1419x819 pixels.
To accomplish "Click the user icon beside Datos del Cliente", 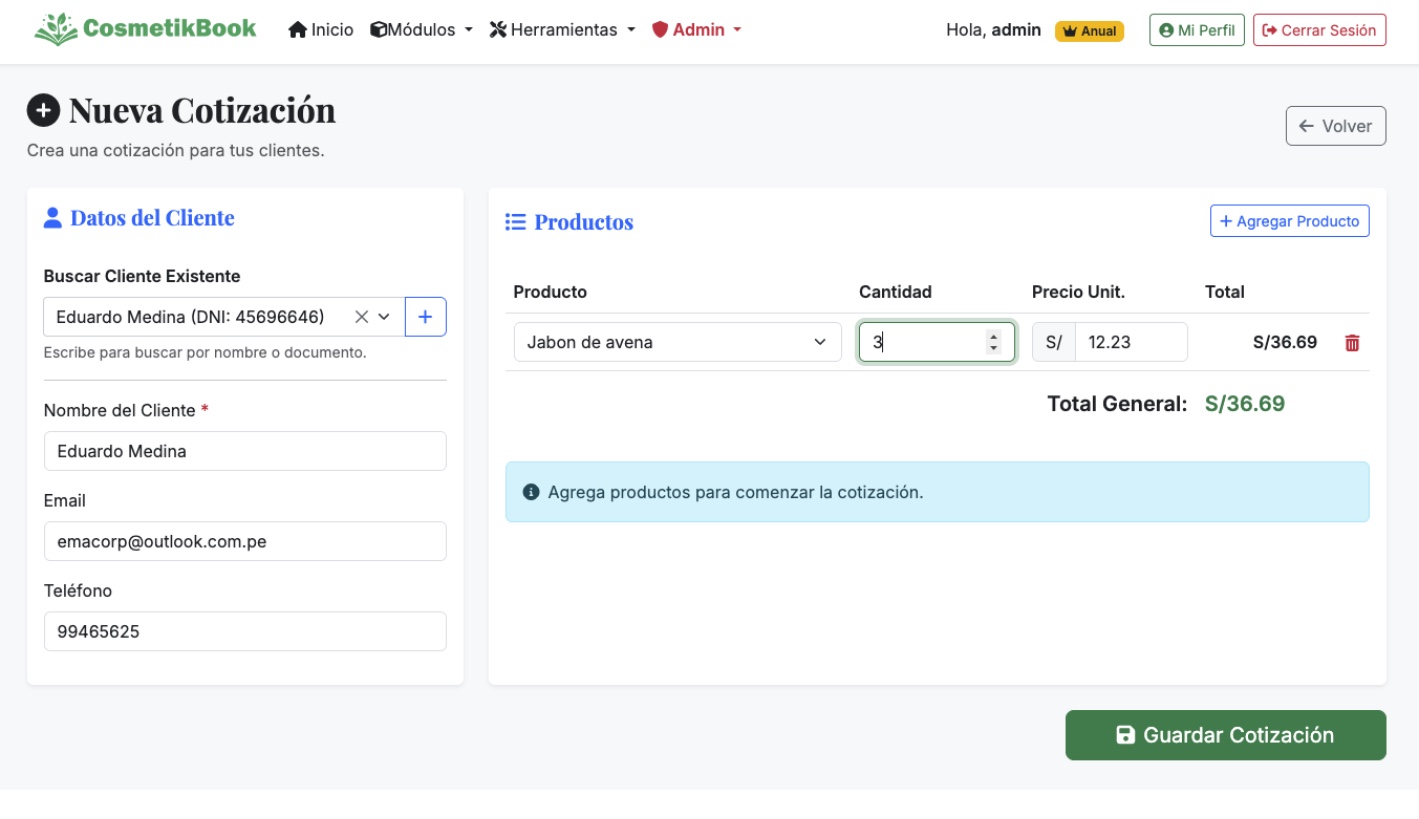I will click(53, 218).
